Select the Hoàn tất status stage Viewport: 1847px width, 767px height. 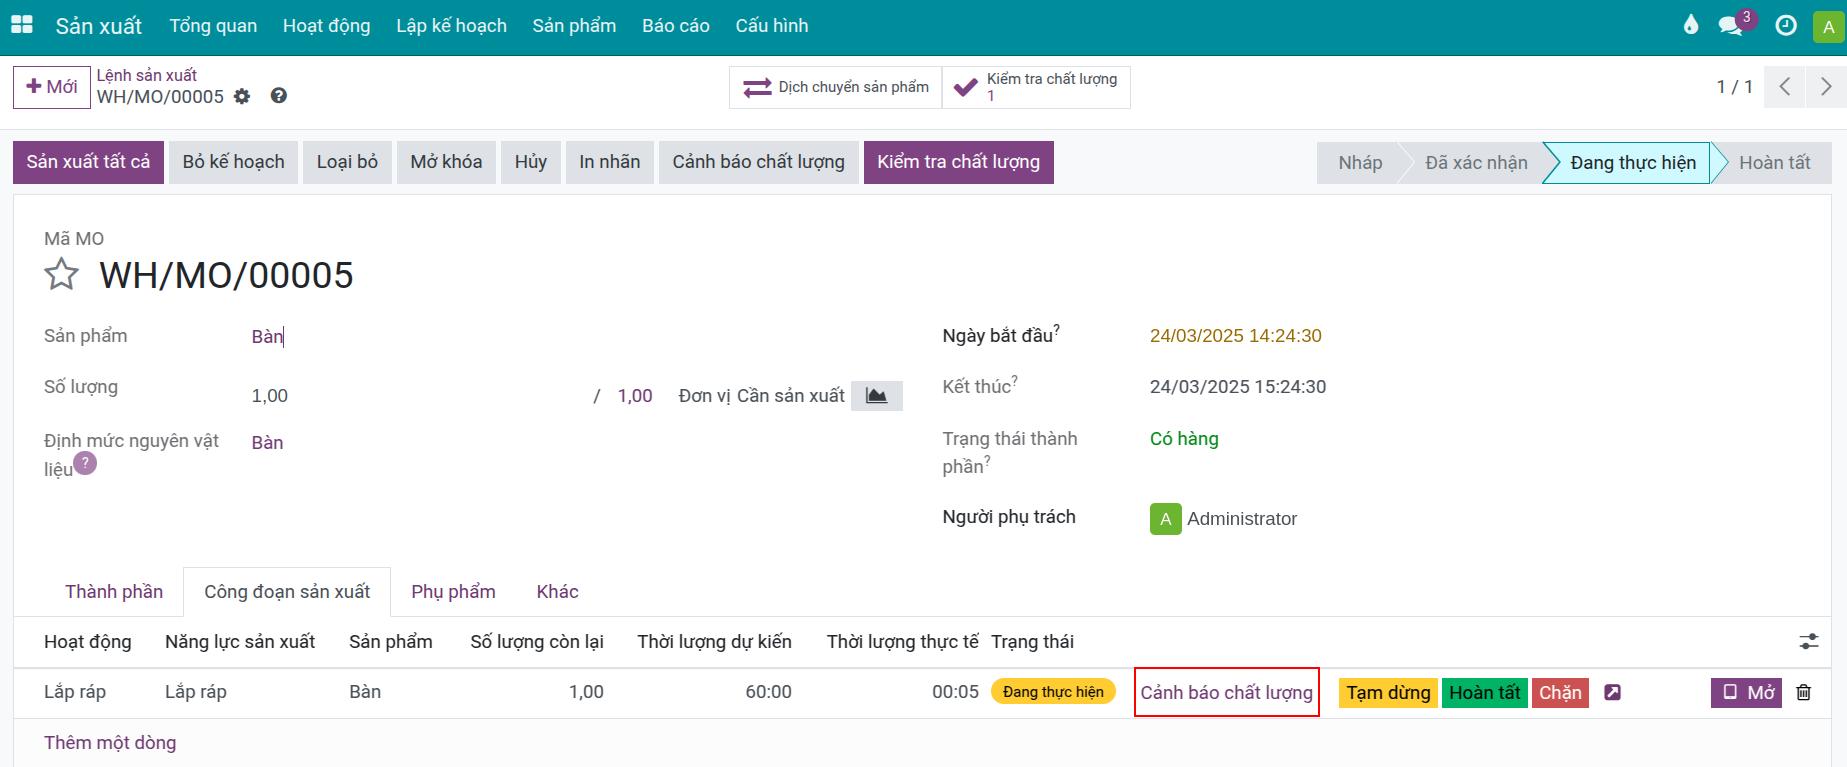[x=1774, y=163]
